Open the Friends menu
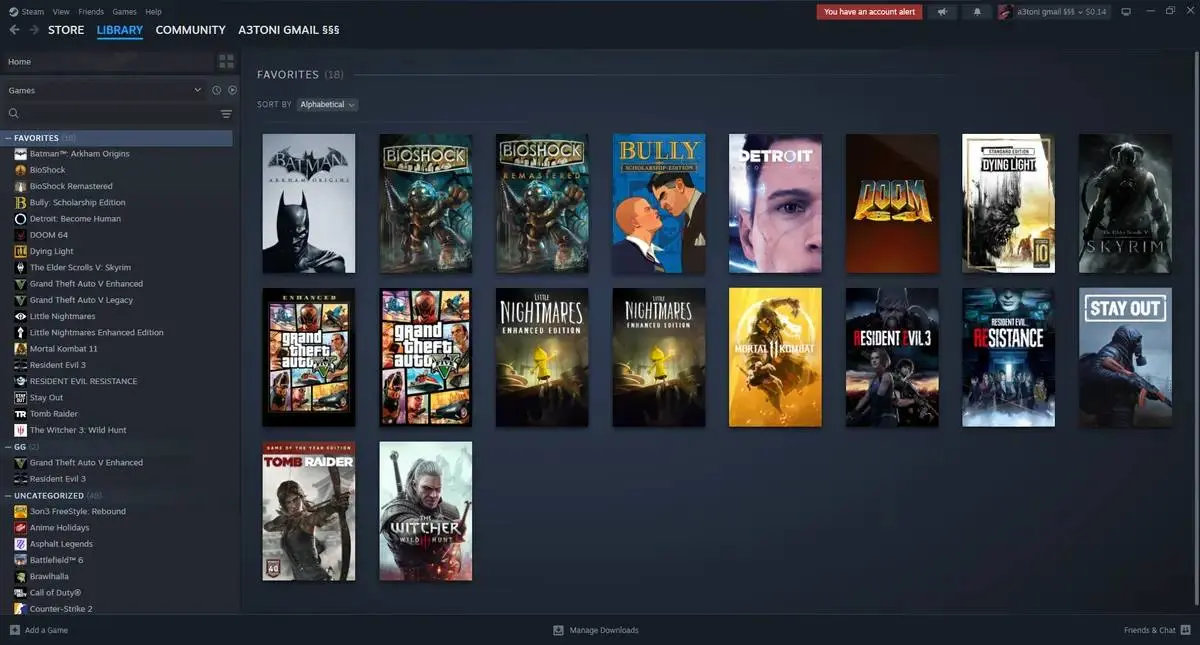The height and width of the screenshot is (645, 1200). [91, 12]
